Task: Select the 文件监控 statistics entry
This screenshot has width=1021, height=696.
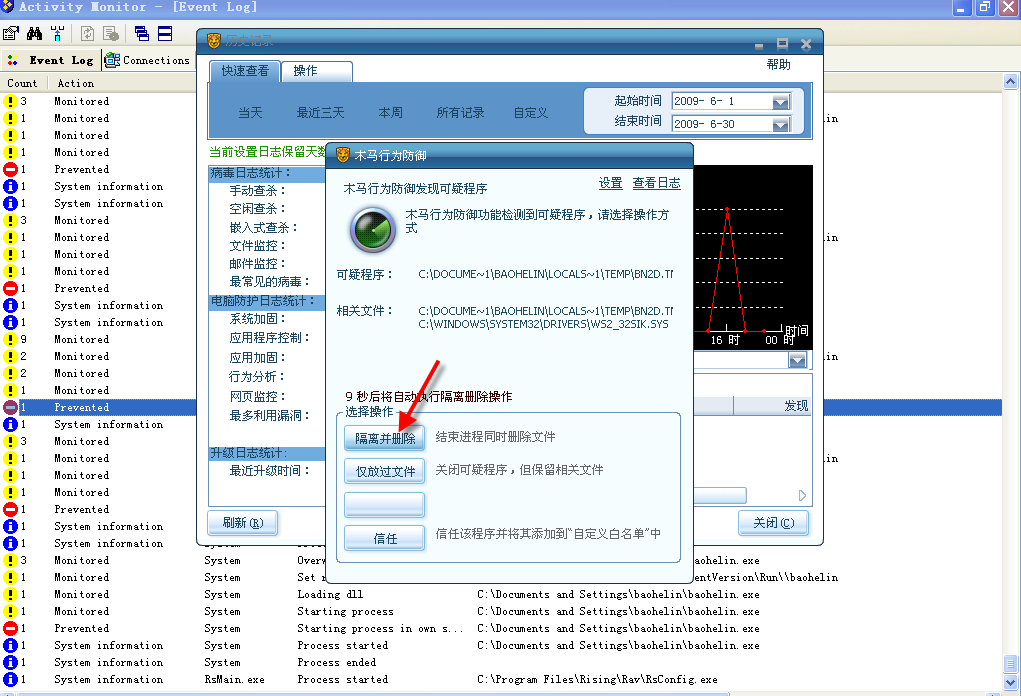Action: click(257, 245)
